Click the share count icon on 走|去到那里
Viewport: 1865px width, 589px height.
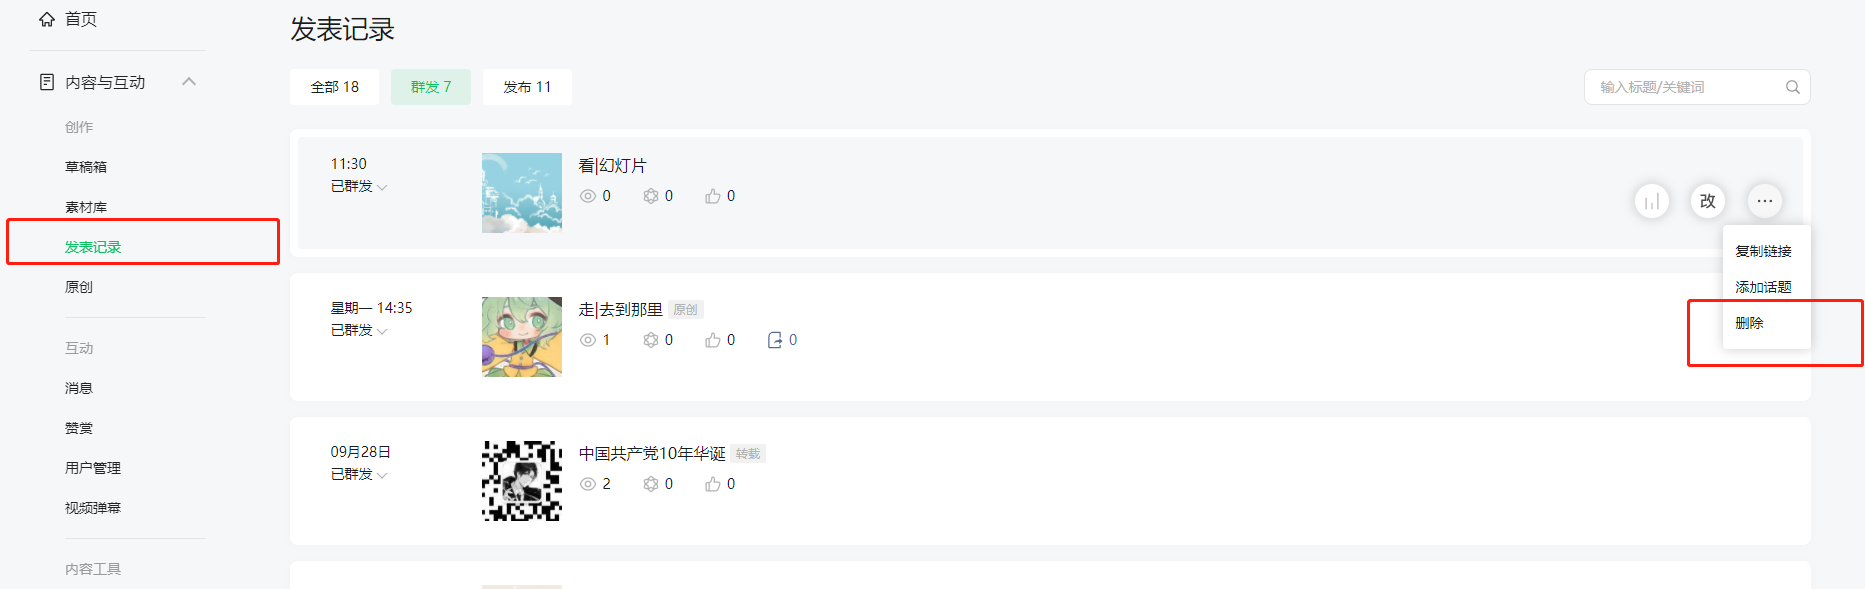coord(775,340)
